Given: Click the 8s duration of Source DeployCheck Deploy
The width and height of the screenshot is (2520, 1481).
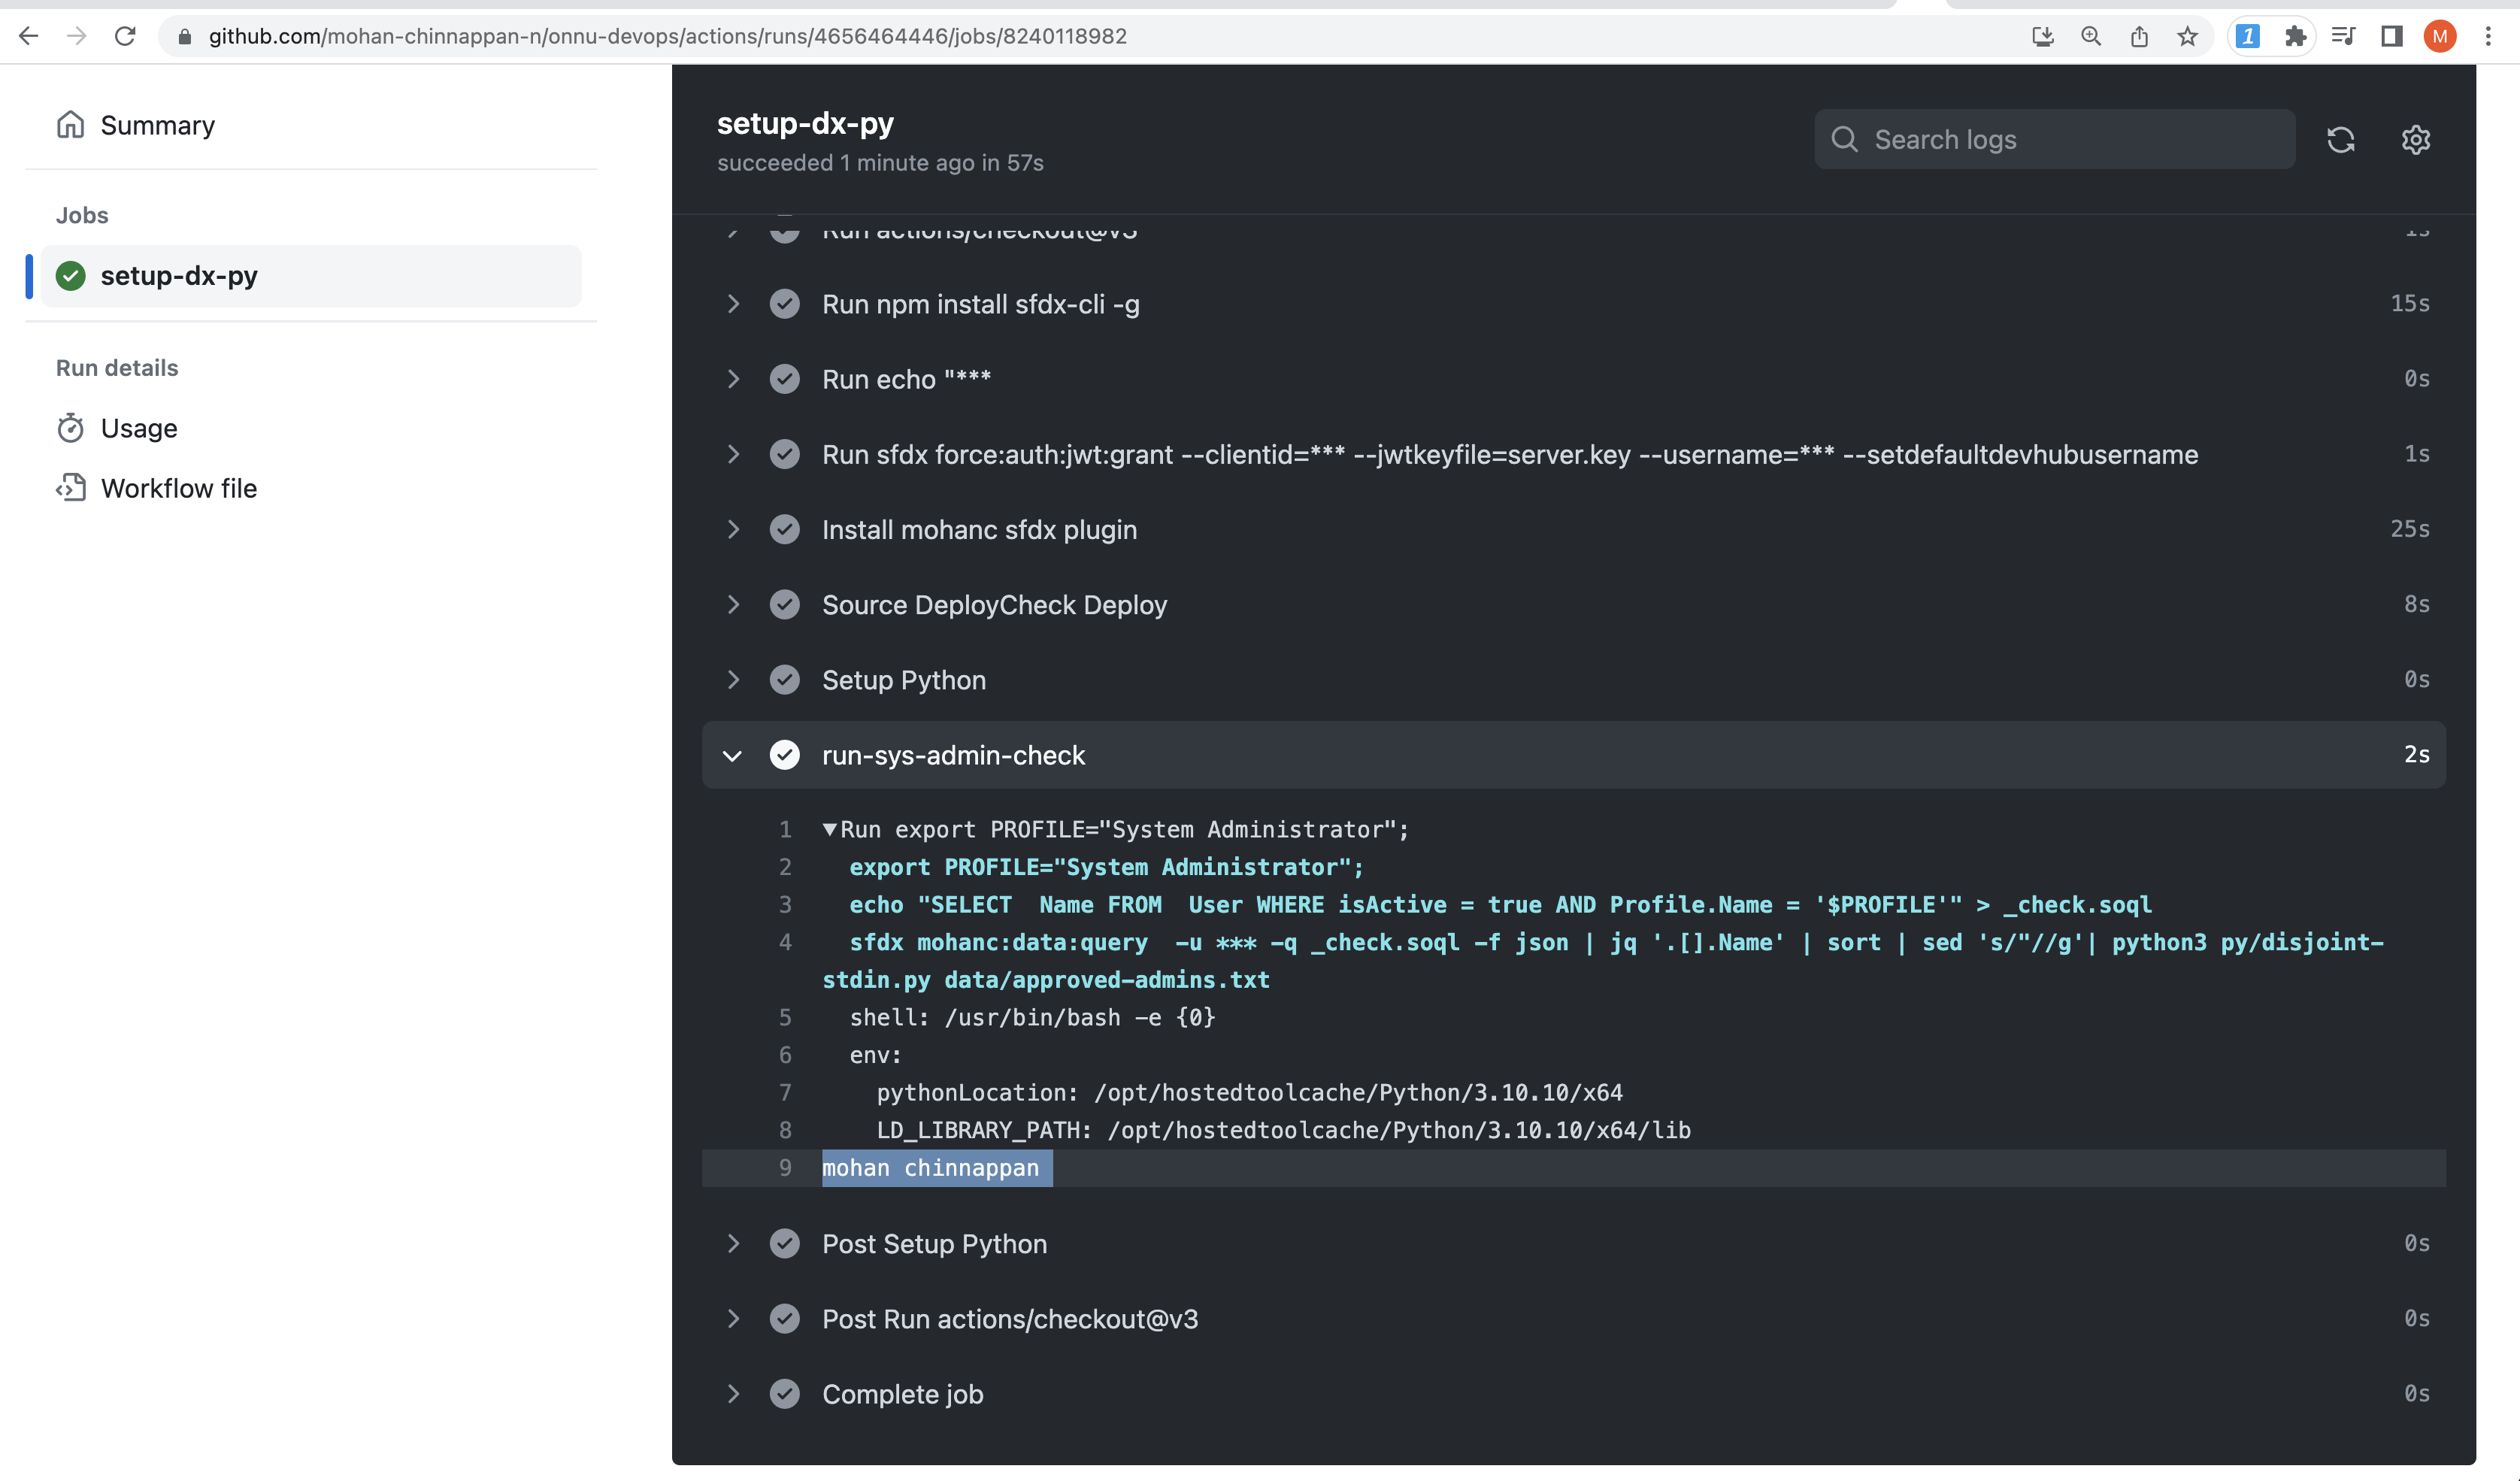Looking at the screenshot, I should [x=2417, y=605].
